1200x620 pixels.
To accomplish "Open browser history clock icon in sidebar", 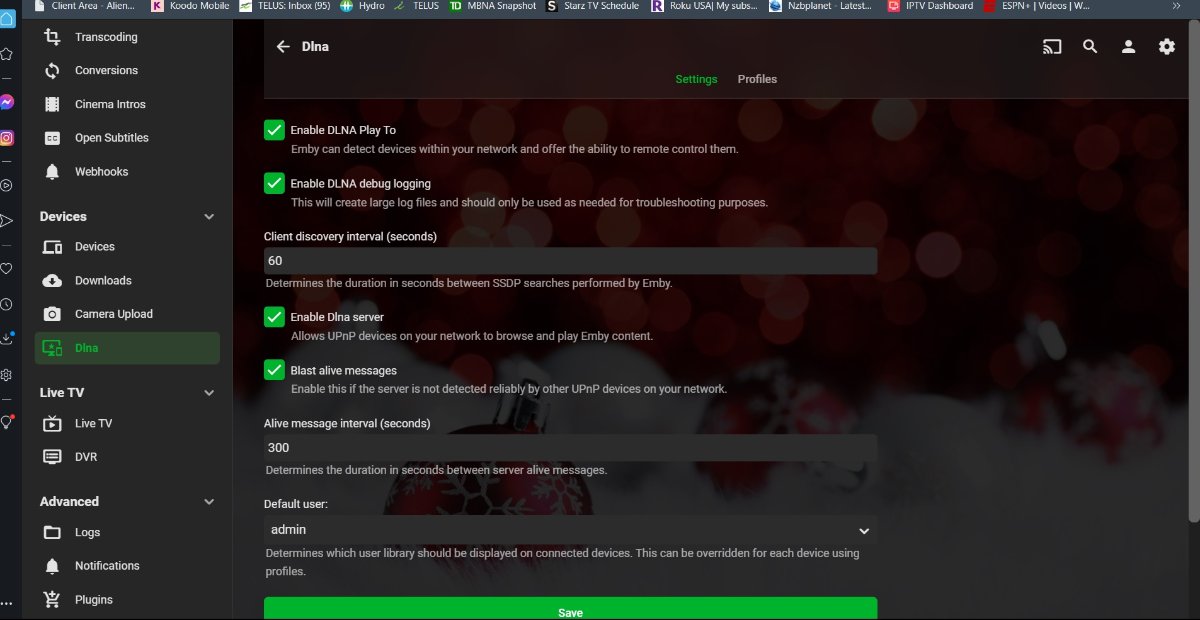I will point(7,304).
